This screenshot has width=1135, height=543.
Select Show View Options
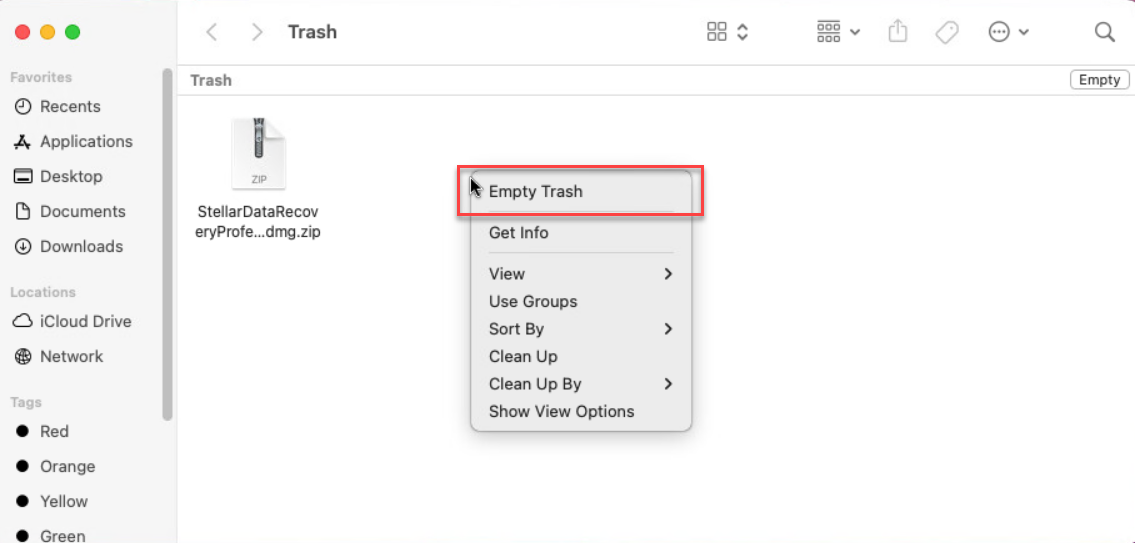(561, 412)
